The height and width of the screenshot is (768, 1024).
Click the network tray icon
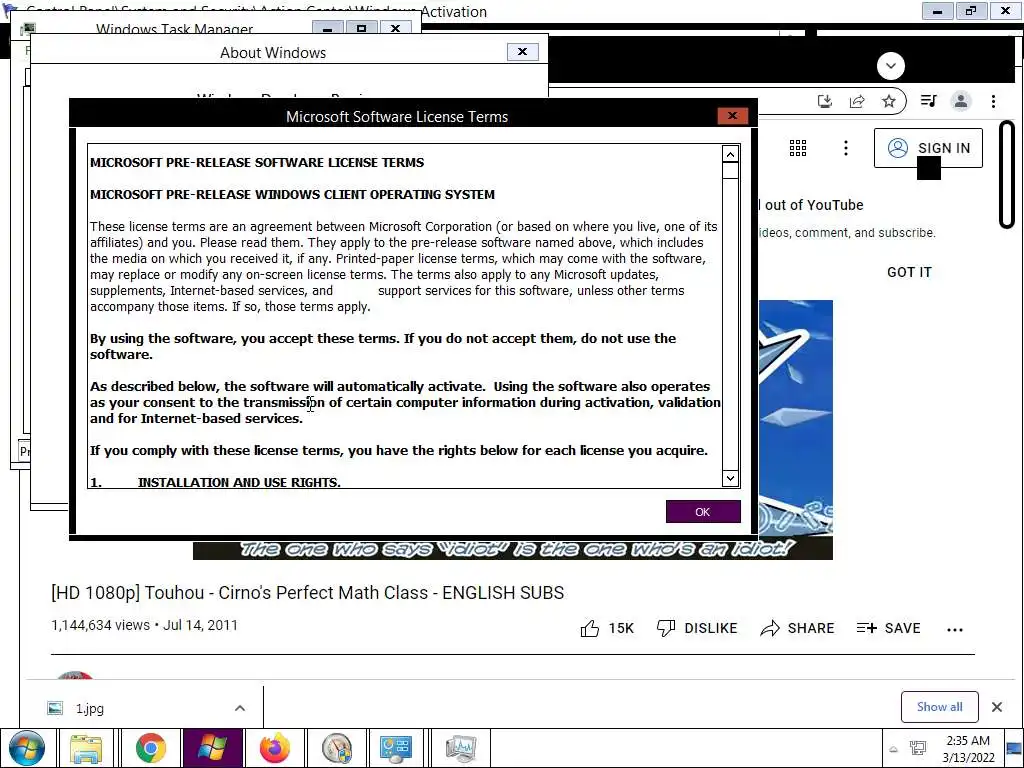click(918, 748)
